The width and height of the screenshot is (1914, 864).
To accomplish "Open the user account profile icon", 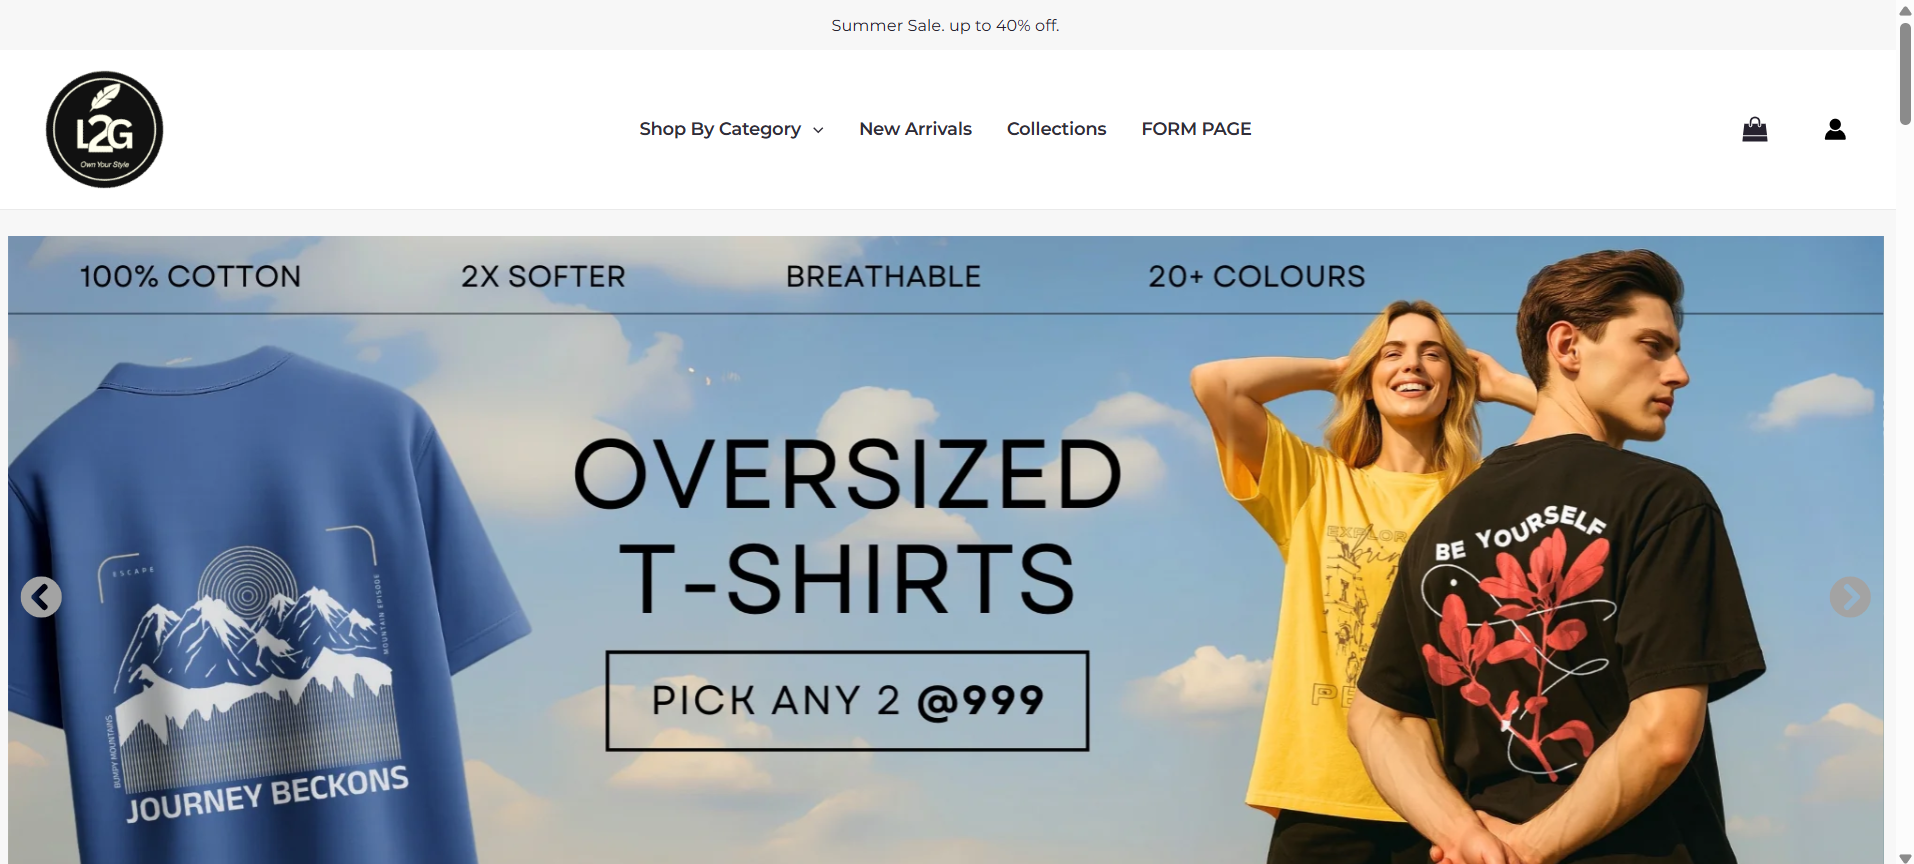I will pyautogui.click(x=1834, y=129).
